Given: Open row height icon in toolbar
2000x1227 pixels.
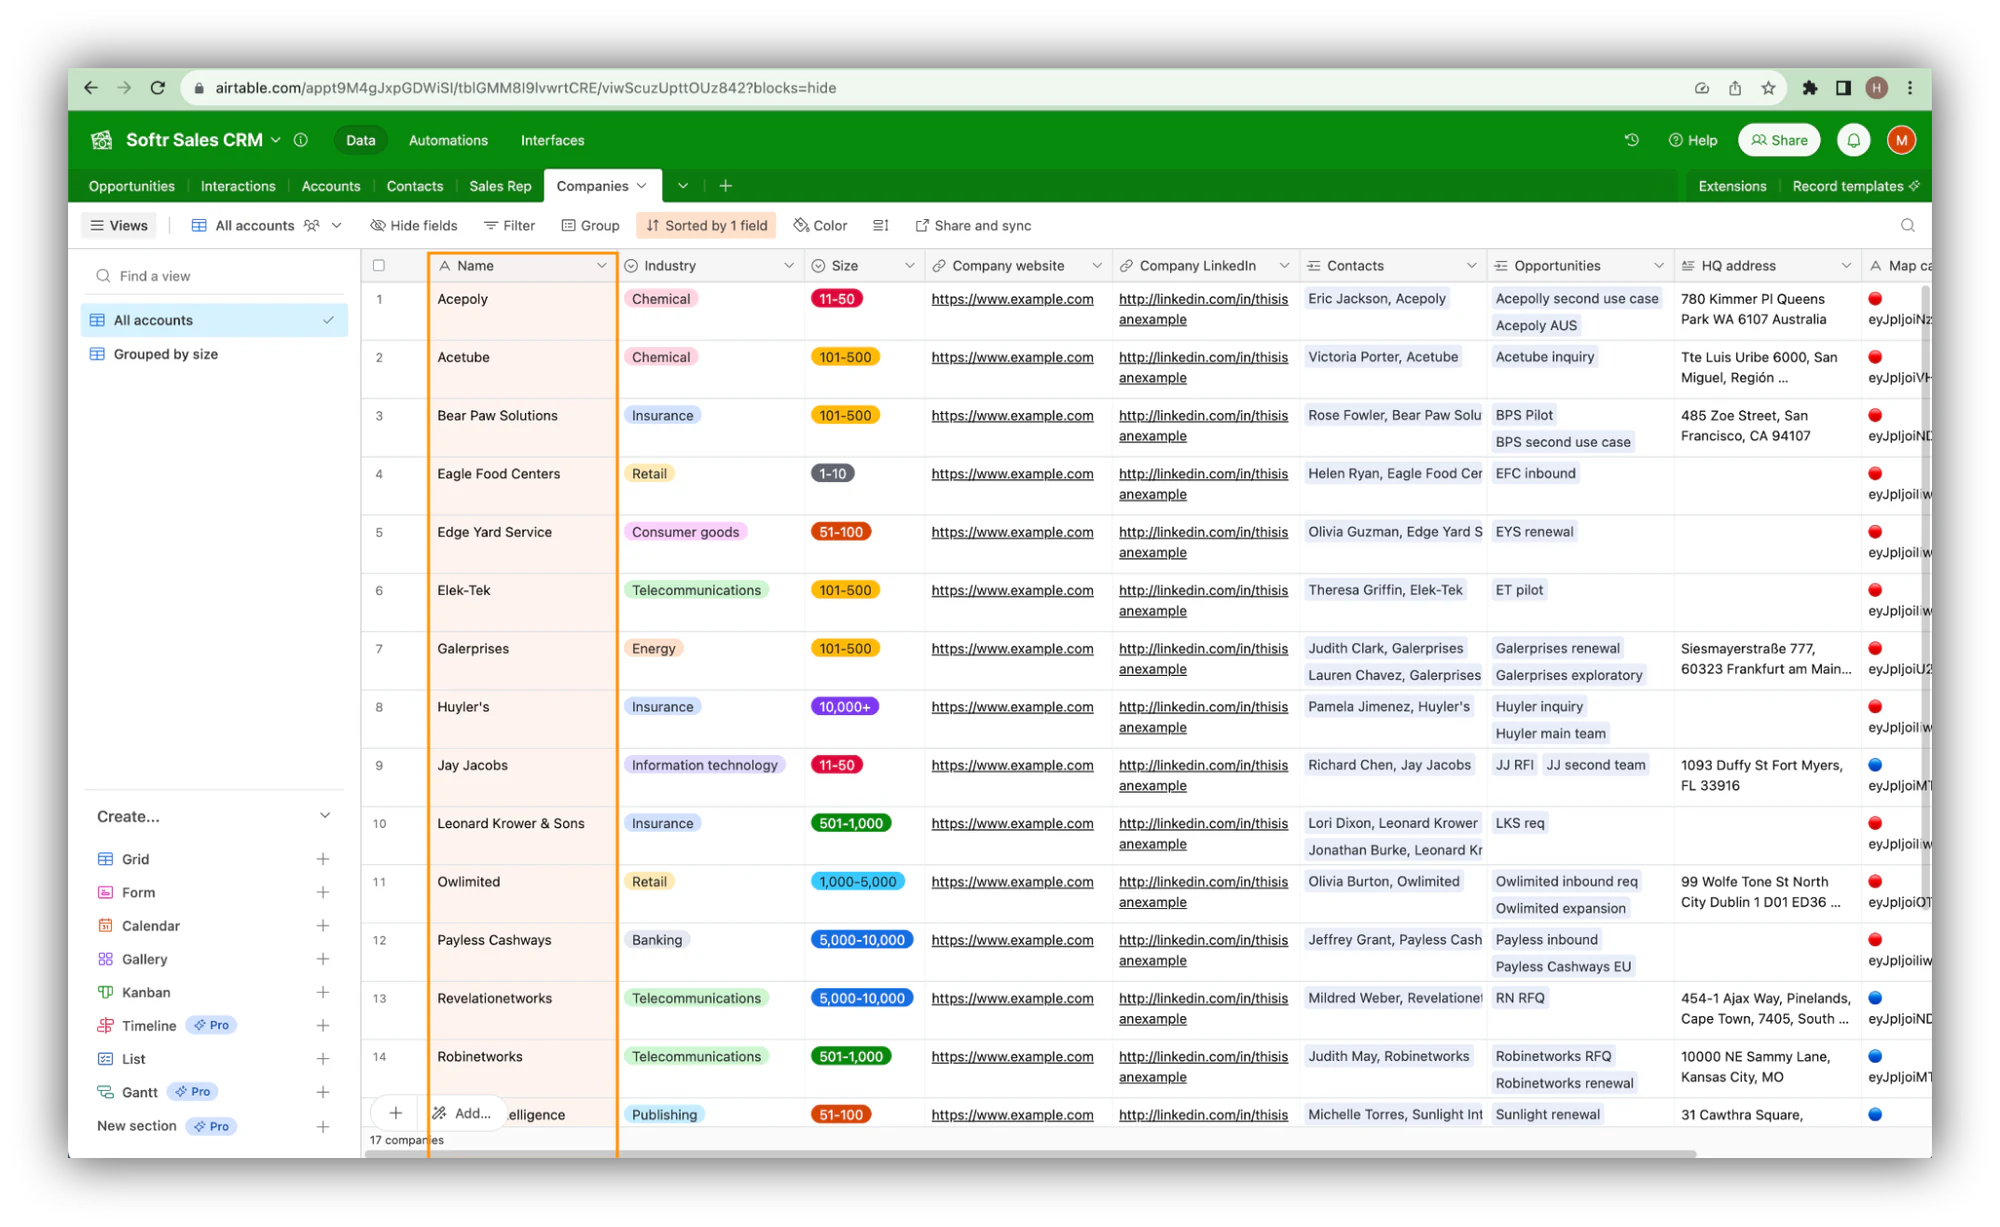Looking at the screenshot, I should click(x=880, y=225).
